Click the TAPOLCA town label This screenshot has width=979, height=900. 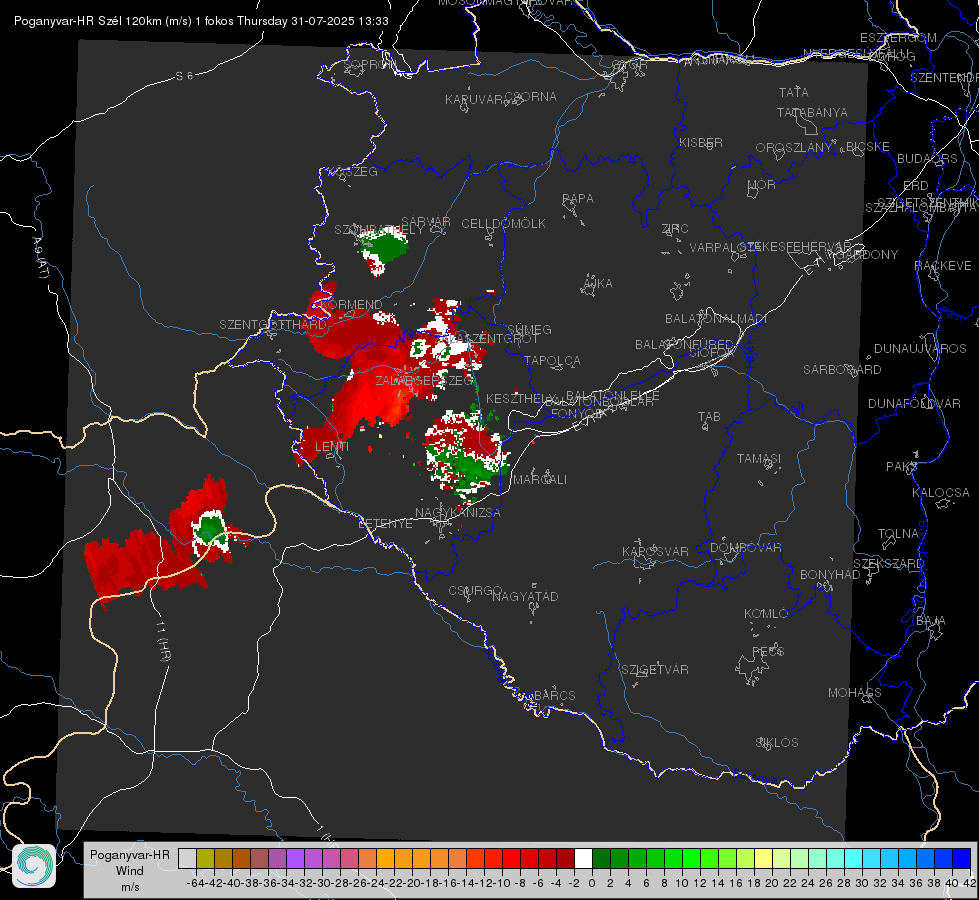(x=552, y=360)
